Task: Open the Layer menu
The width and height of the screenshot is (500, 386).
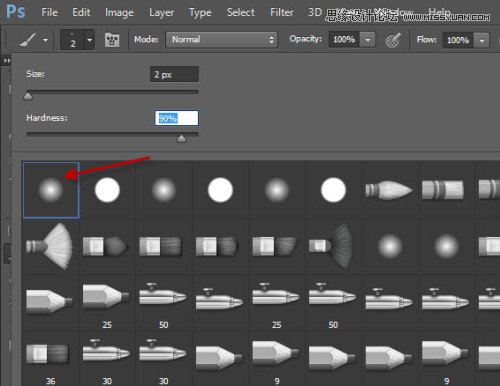Action: click(161, 13)
